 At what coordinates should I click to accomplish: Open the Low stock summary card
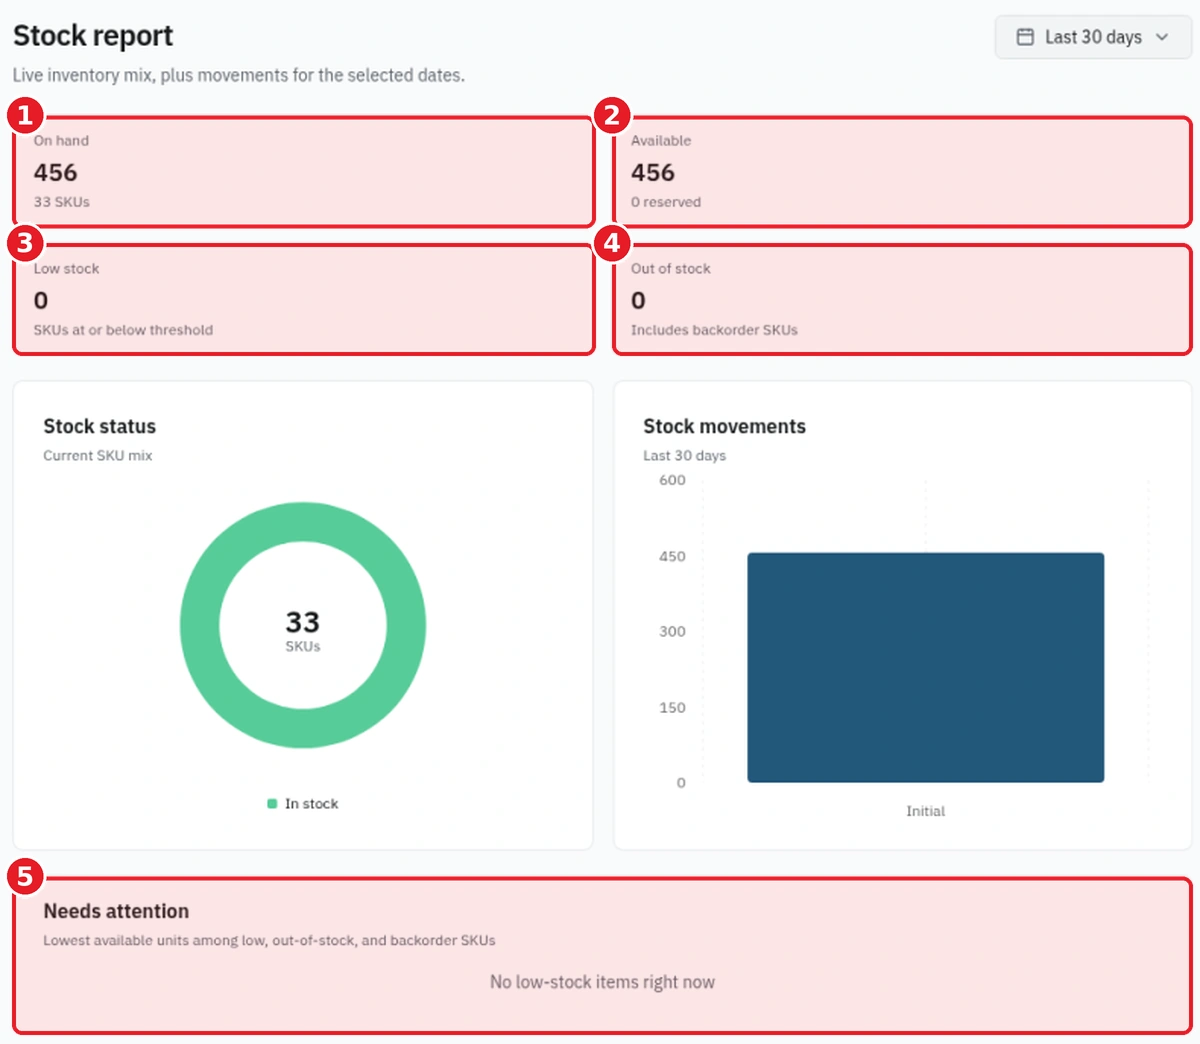(x=304, y=300)
